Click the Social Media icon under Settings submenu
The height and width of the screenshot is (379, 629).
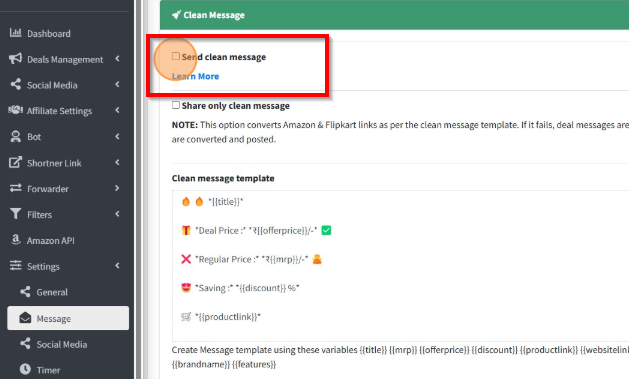tap(25, 343)
